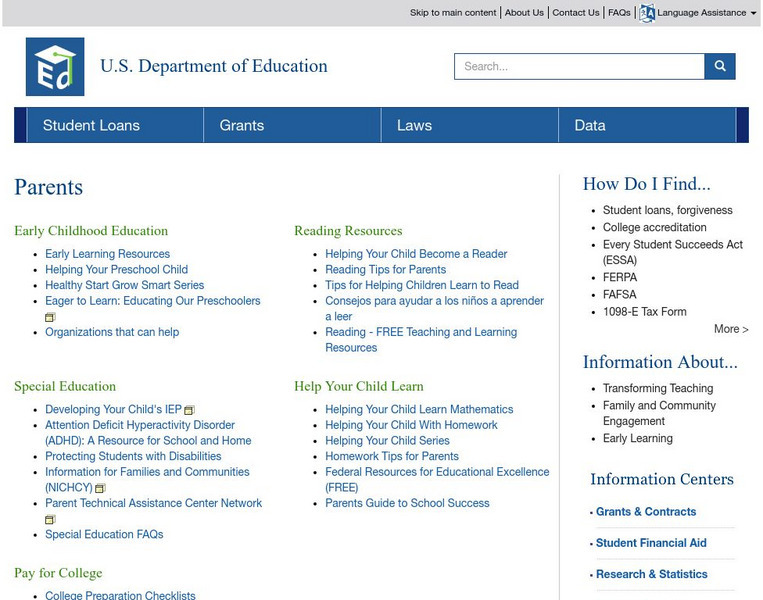
Task: Click College accreditation in sidebar
Action: point(654,227)
